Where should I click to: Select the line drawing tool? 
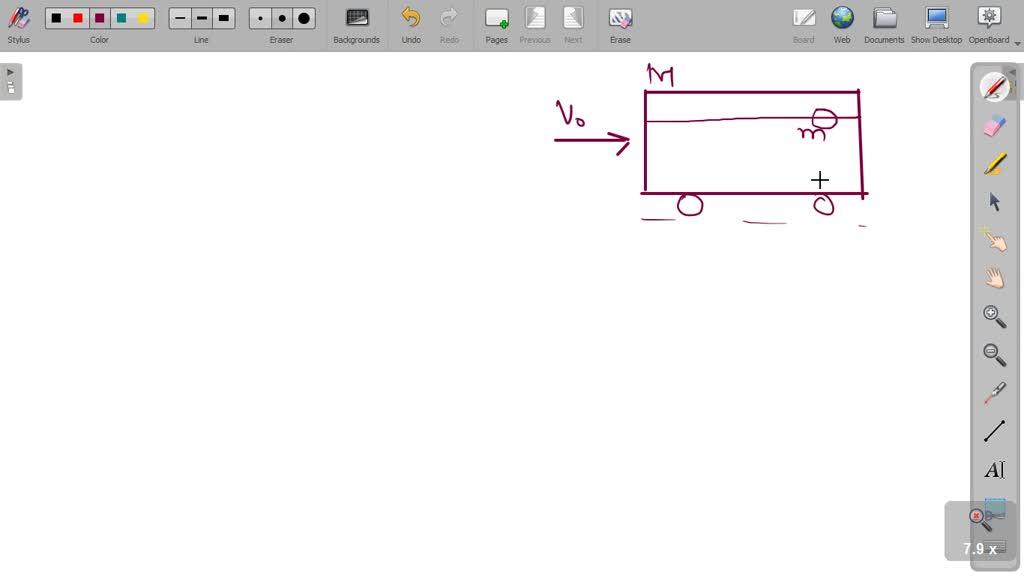pyautogui.click(x=993, y=430)
